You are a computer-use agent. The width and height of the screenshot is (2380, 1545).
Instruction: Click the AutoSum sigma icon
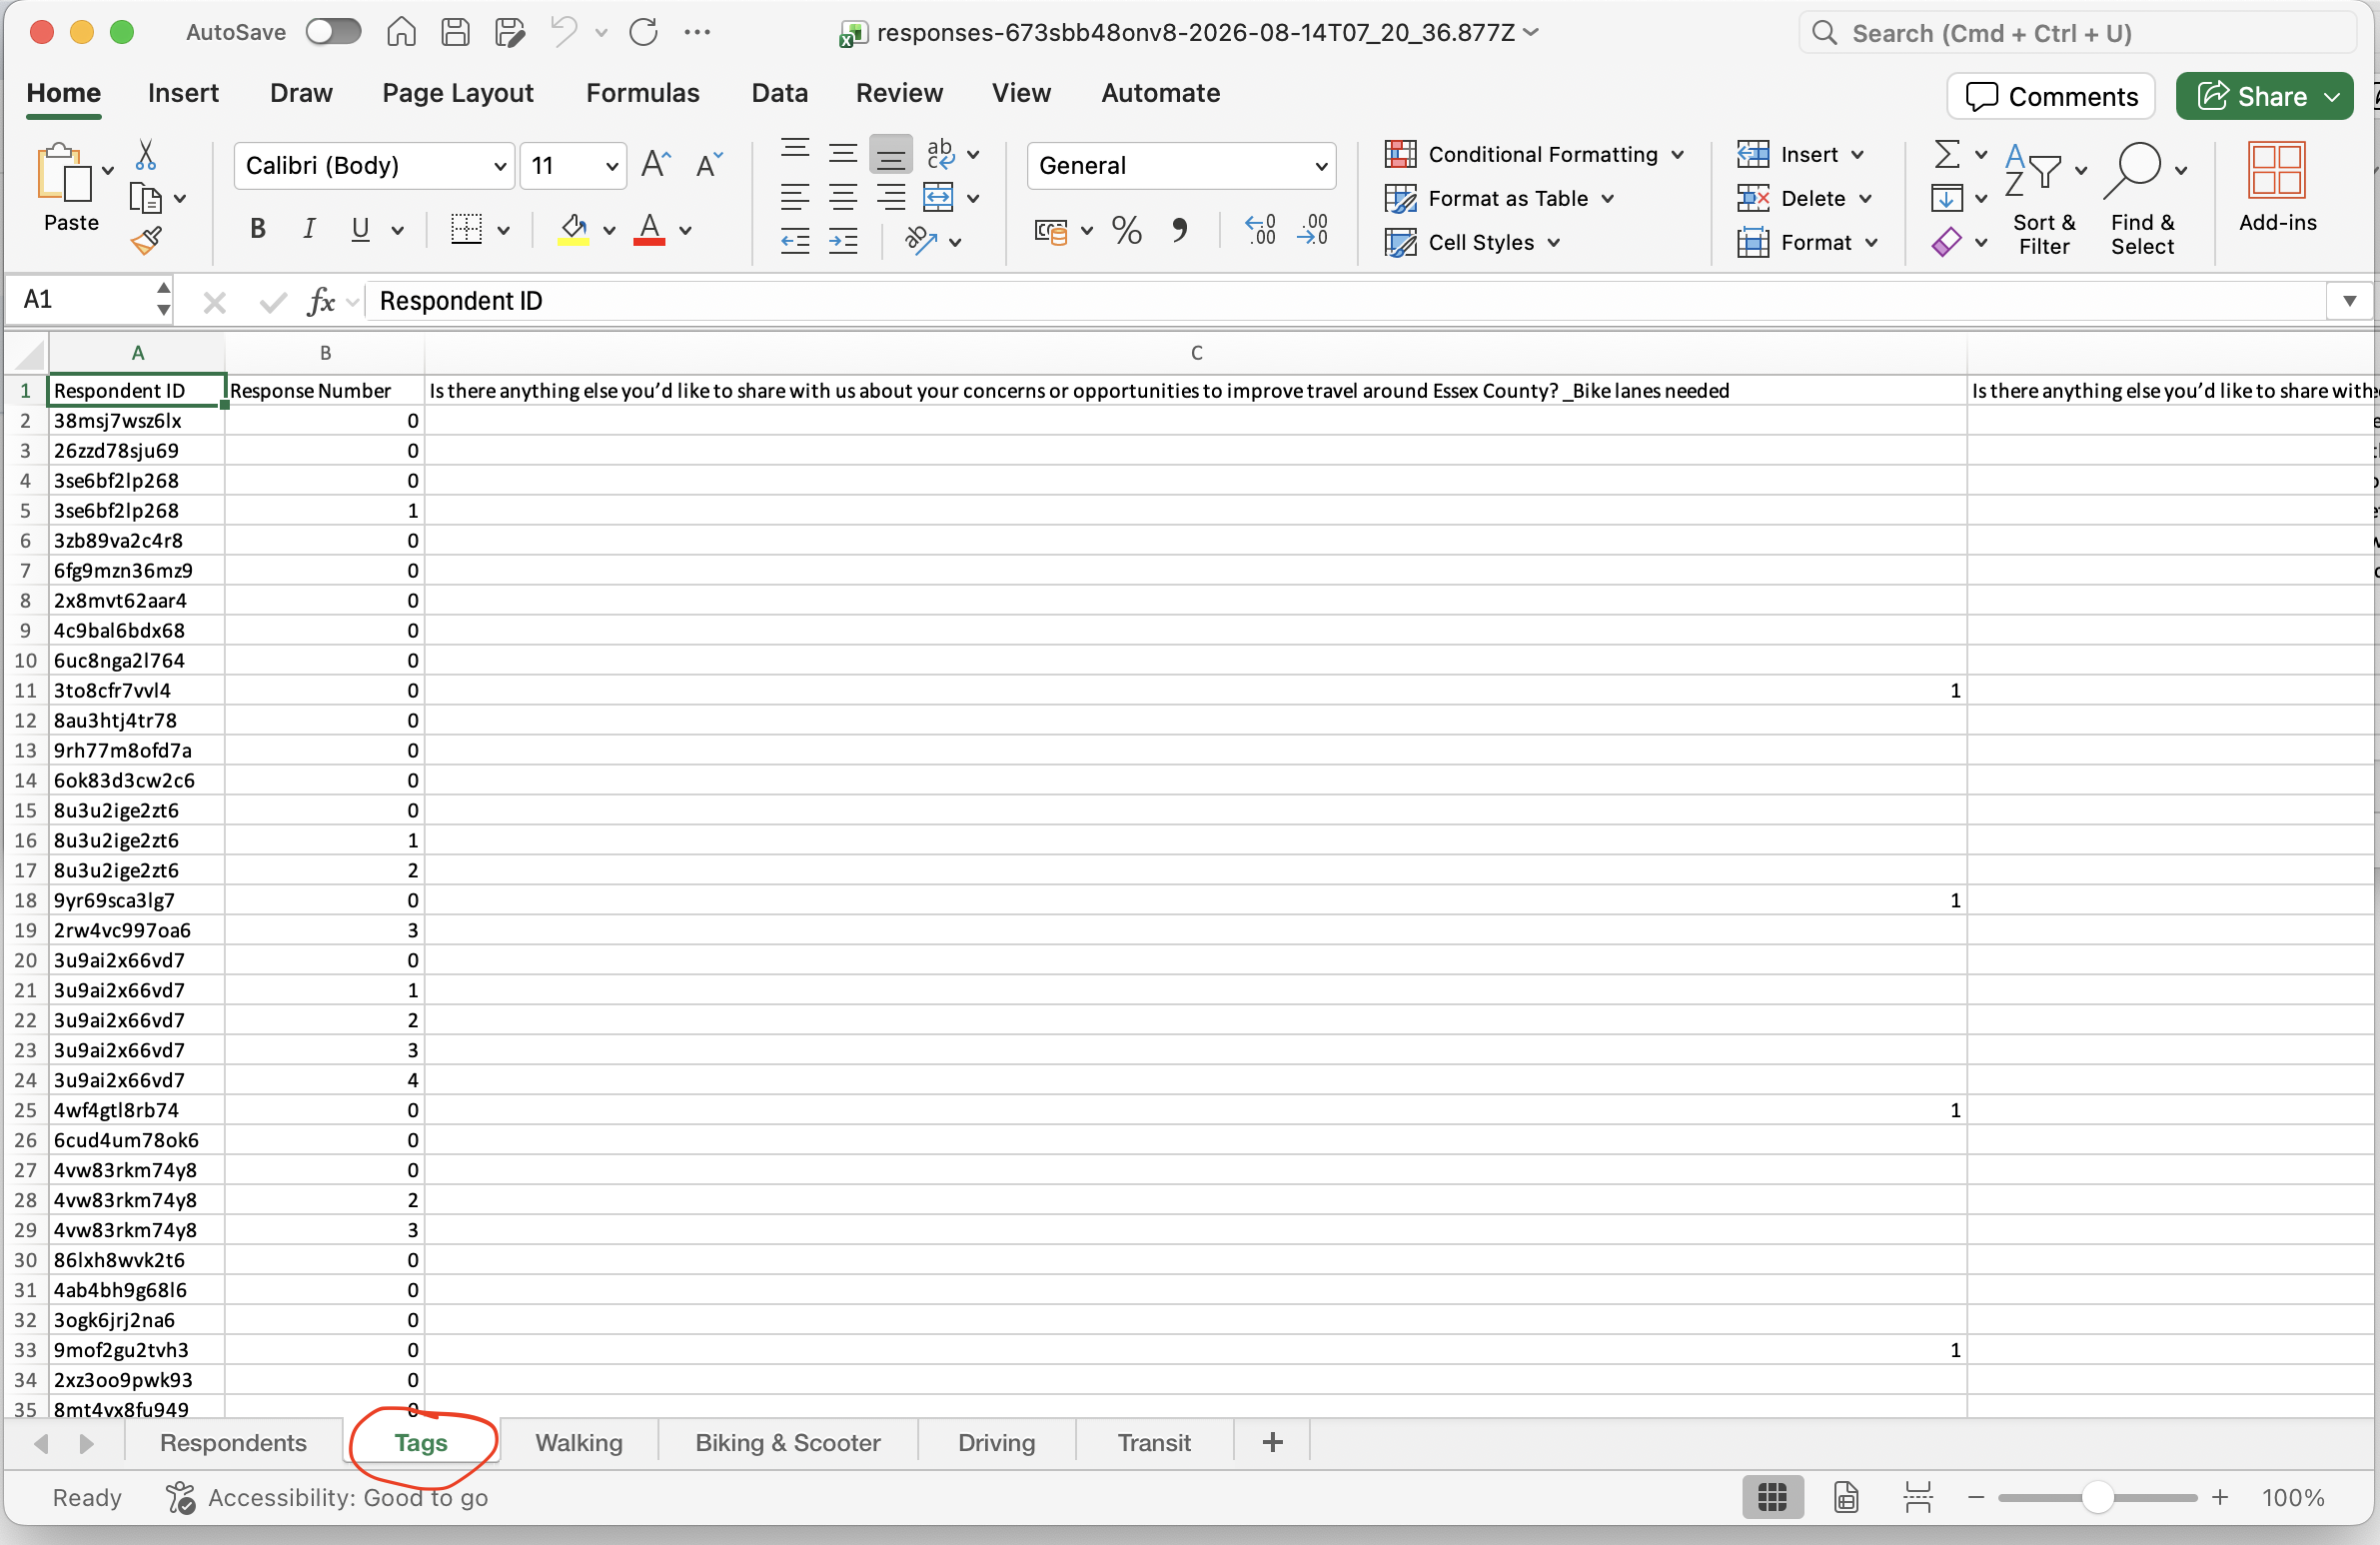coord(1946,154)
